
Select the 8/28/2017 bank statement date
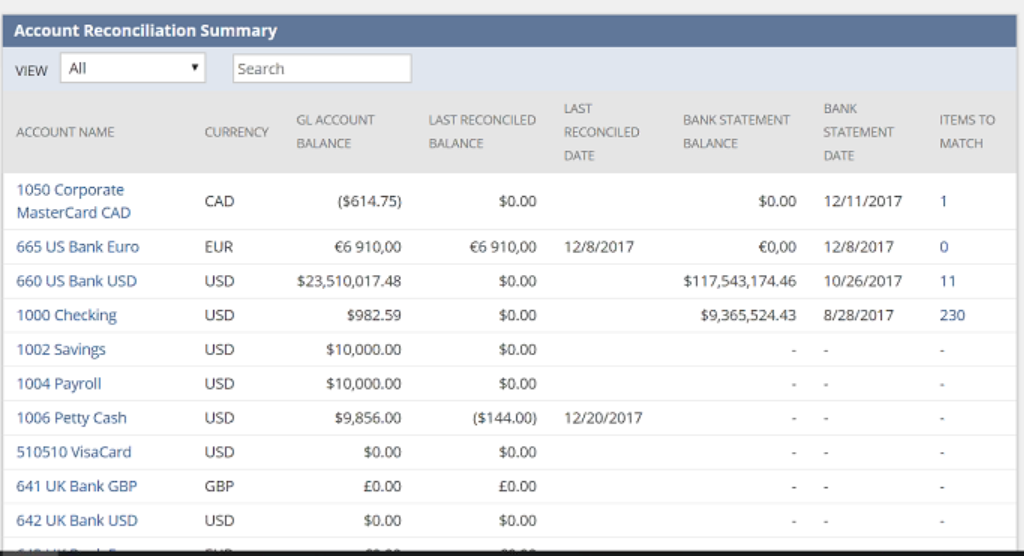(858, 316)
